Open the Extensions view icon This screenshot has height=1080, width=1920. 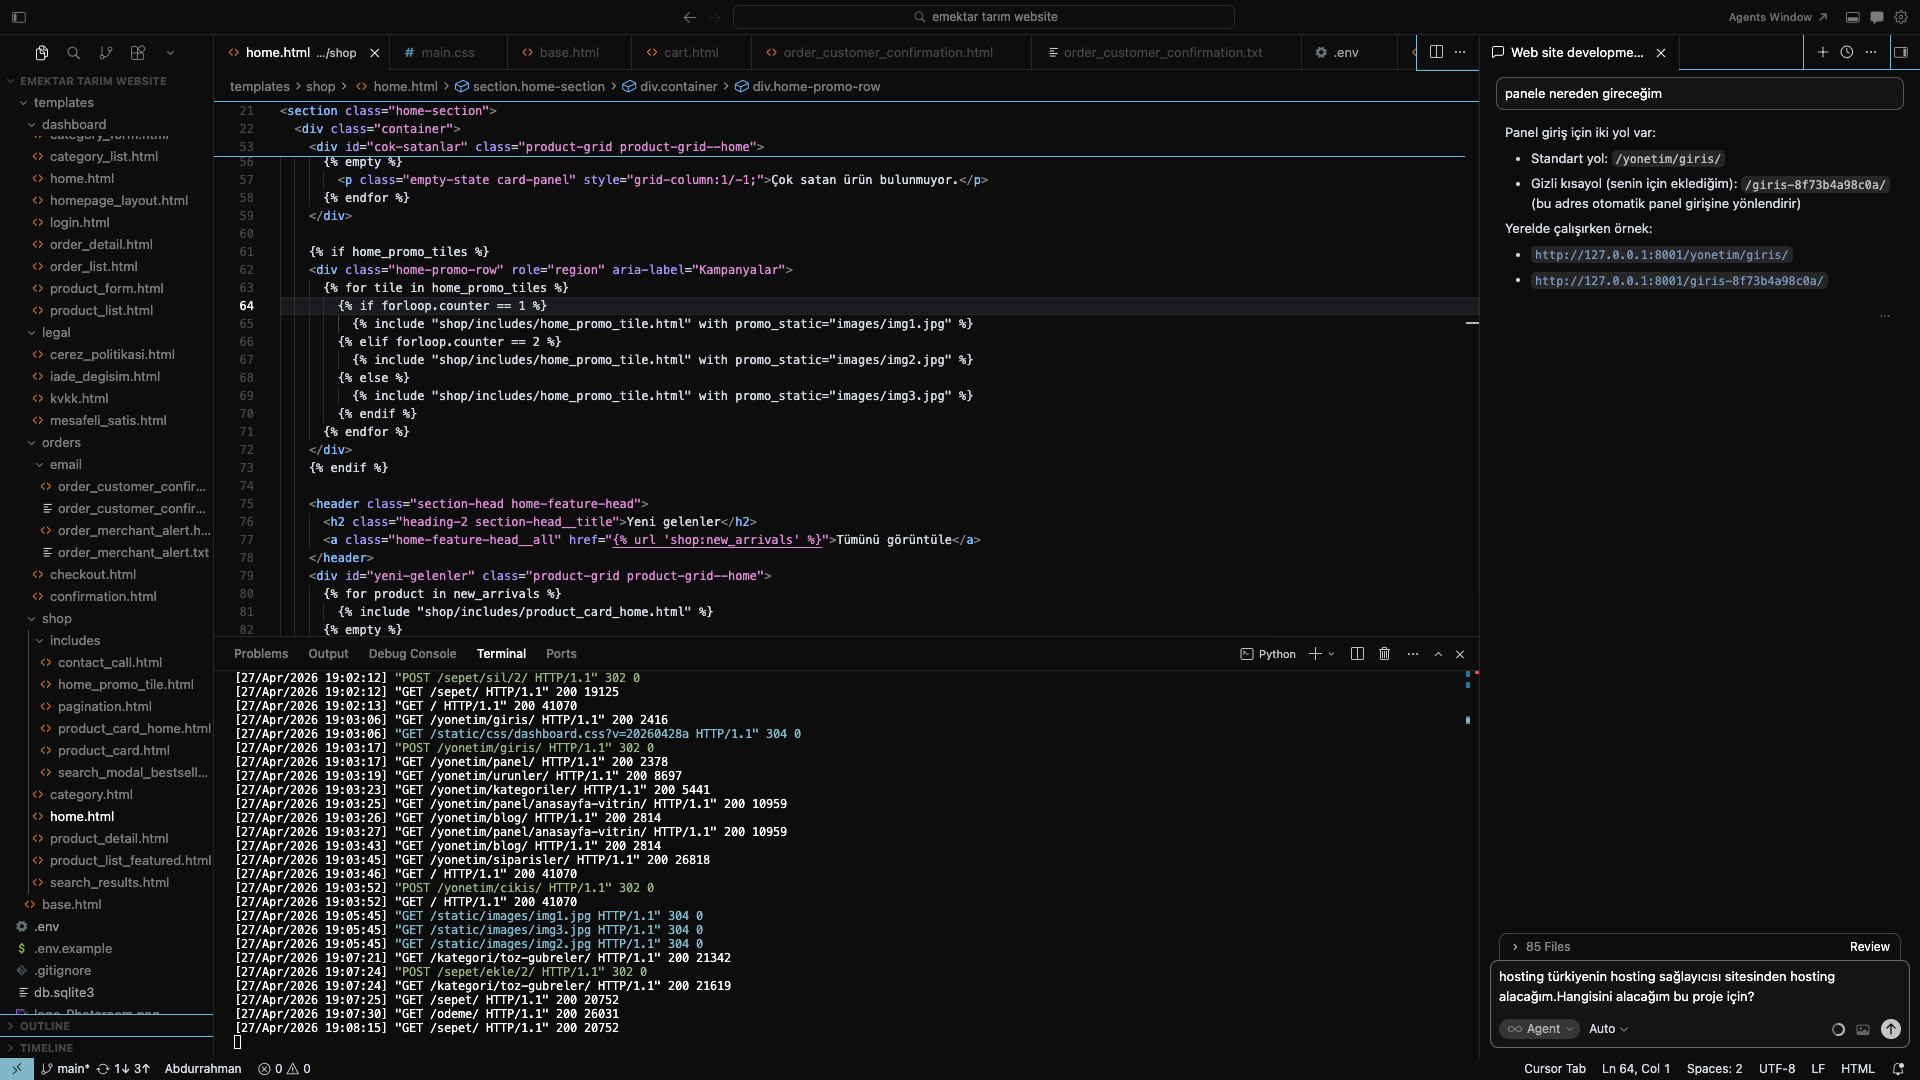click(x=138, y=53)
